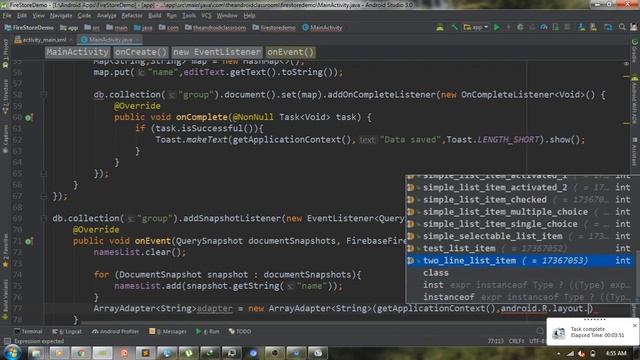Open the Terminal tool window

click(x=28, y=331)
